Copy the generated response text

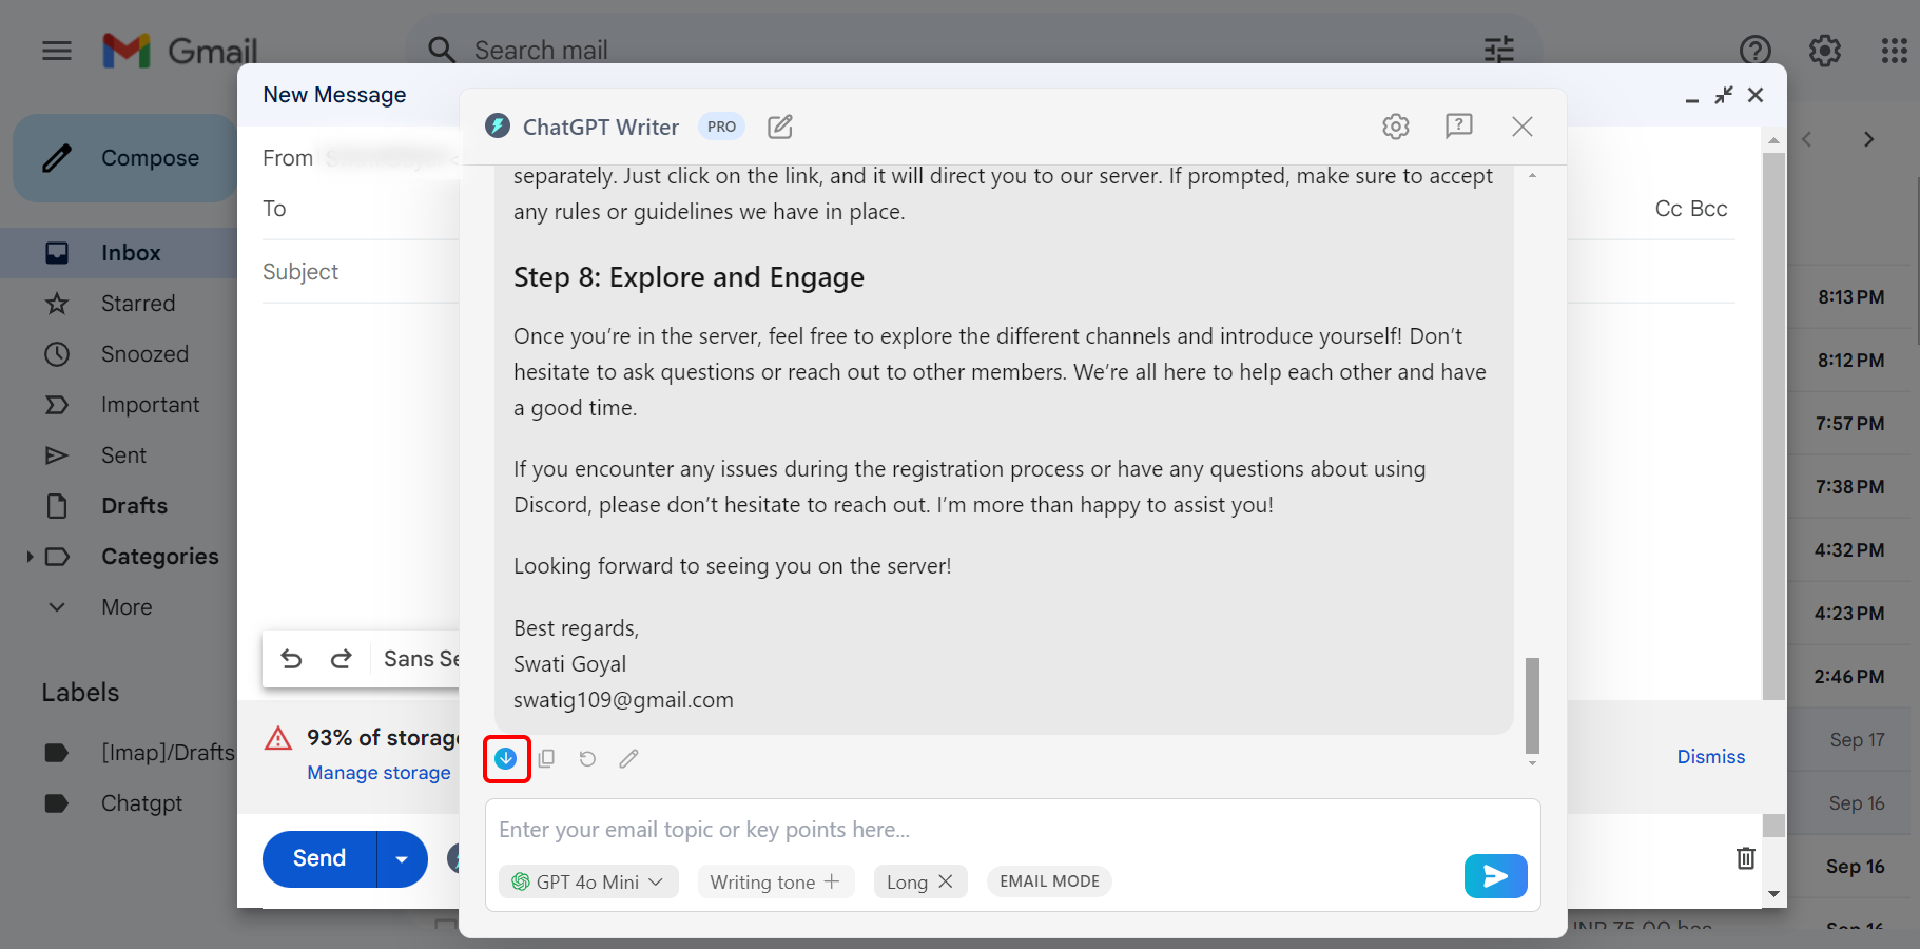tap(547, 759)
